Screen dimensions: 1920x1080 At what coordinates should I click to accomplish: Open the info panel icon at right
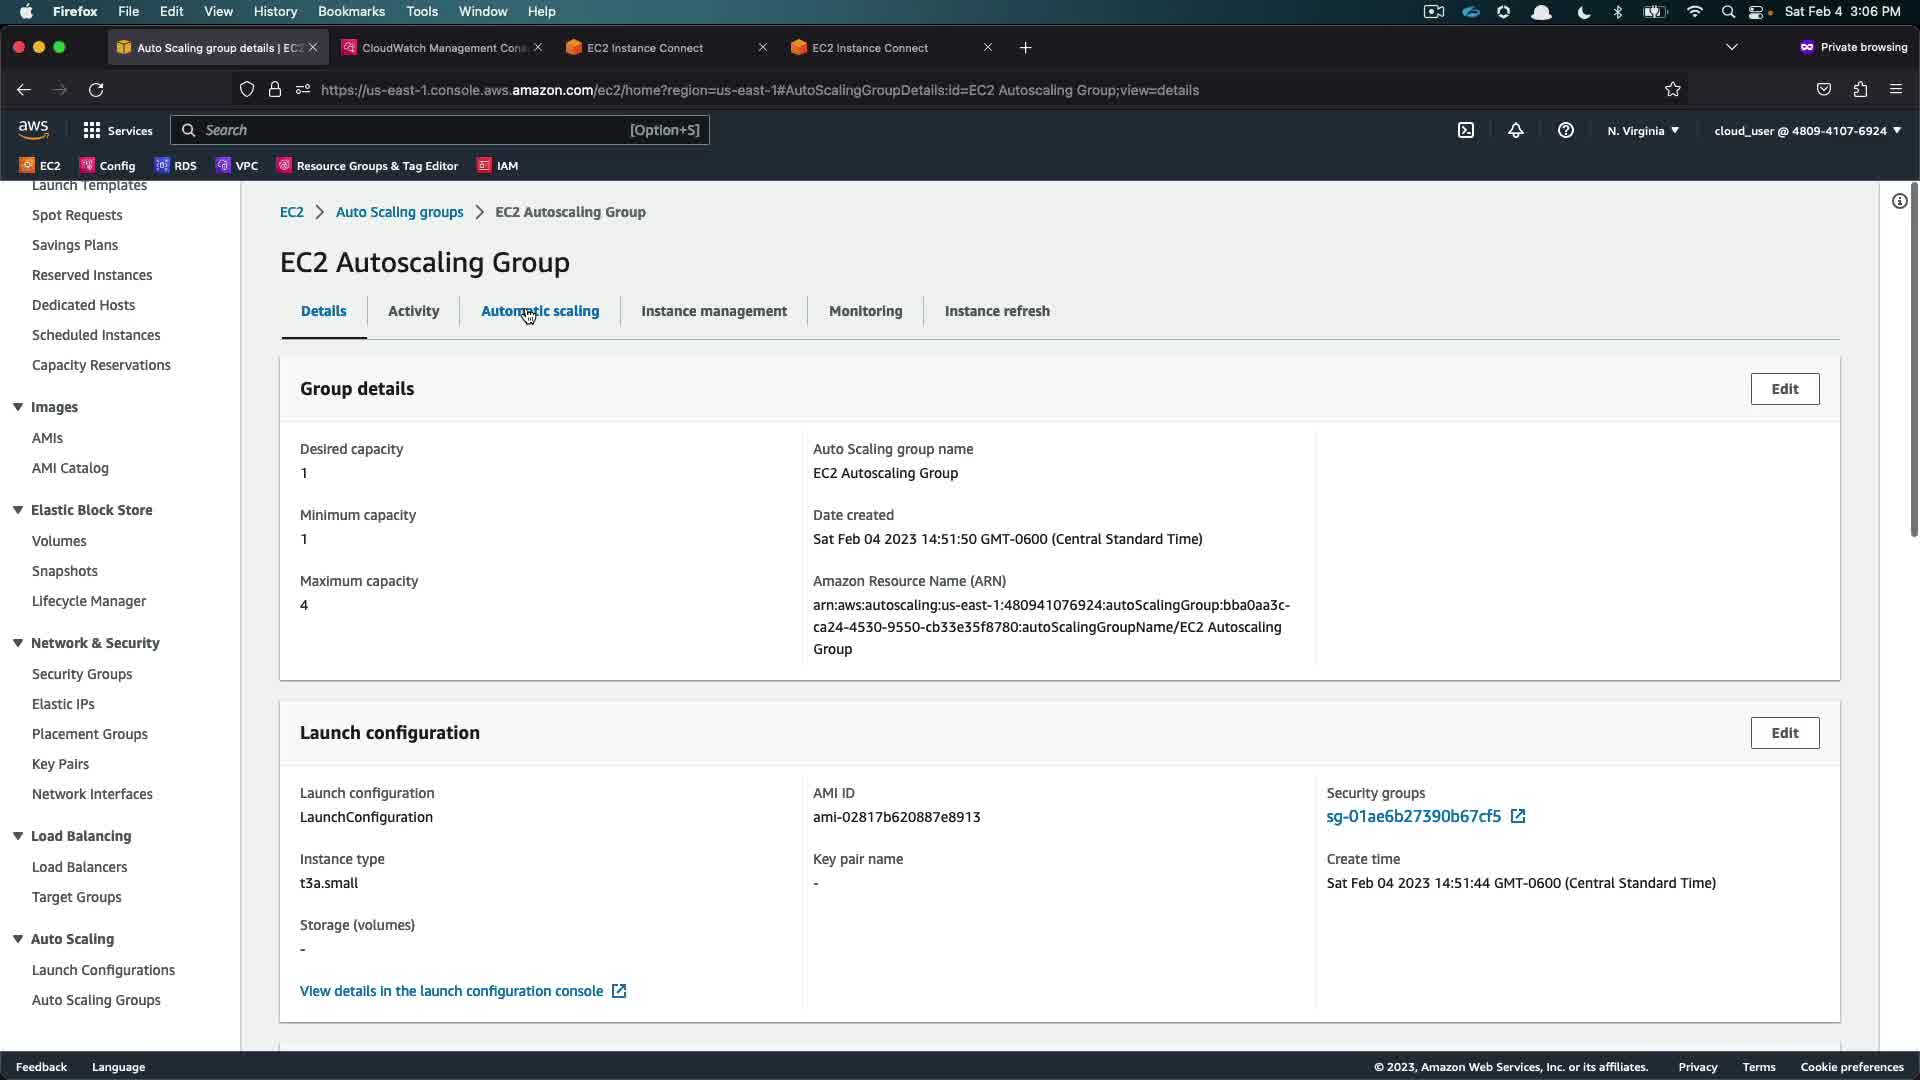(1899, 201)
